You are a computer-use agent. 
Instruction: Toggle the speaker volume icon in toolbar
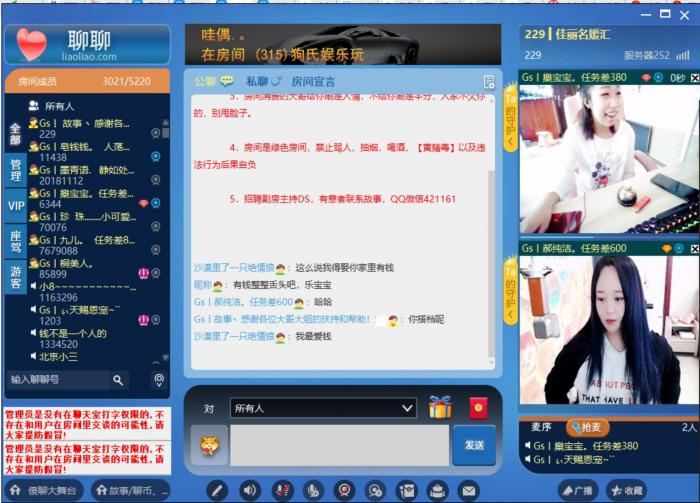coord(250,490)
